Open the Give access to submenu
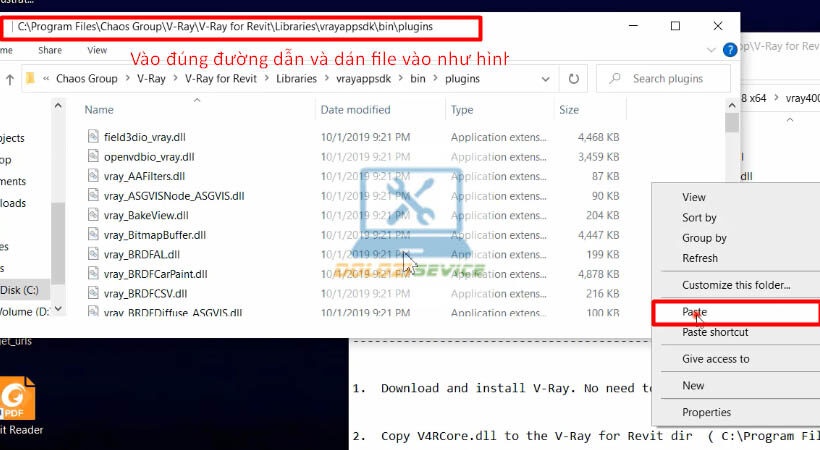The height and width of the screenshot is (450, 820). tap(715, 359)
